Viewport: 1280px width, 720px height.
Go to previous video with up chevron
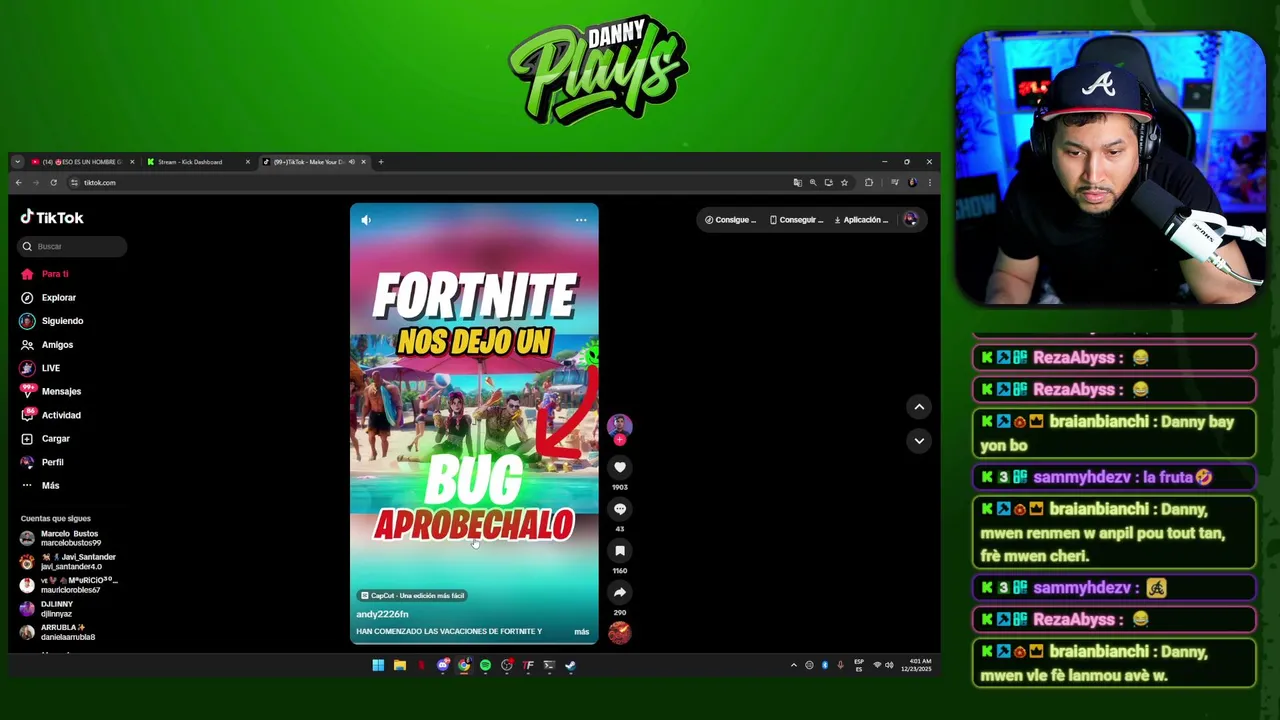(919, 406)
